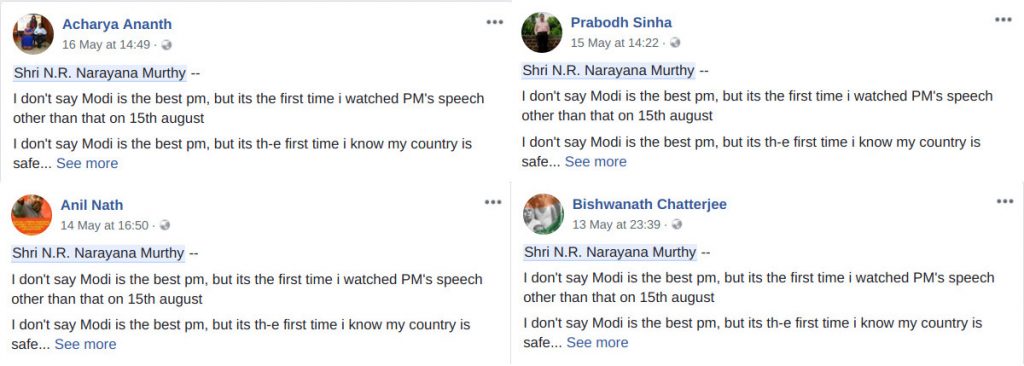The image size is (1024, 366).
Task: Expand Bishwanath Chatterjee's post with See more
Action: tap(597, 342)
